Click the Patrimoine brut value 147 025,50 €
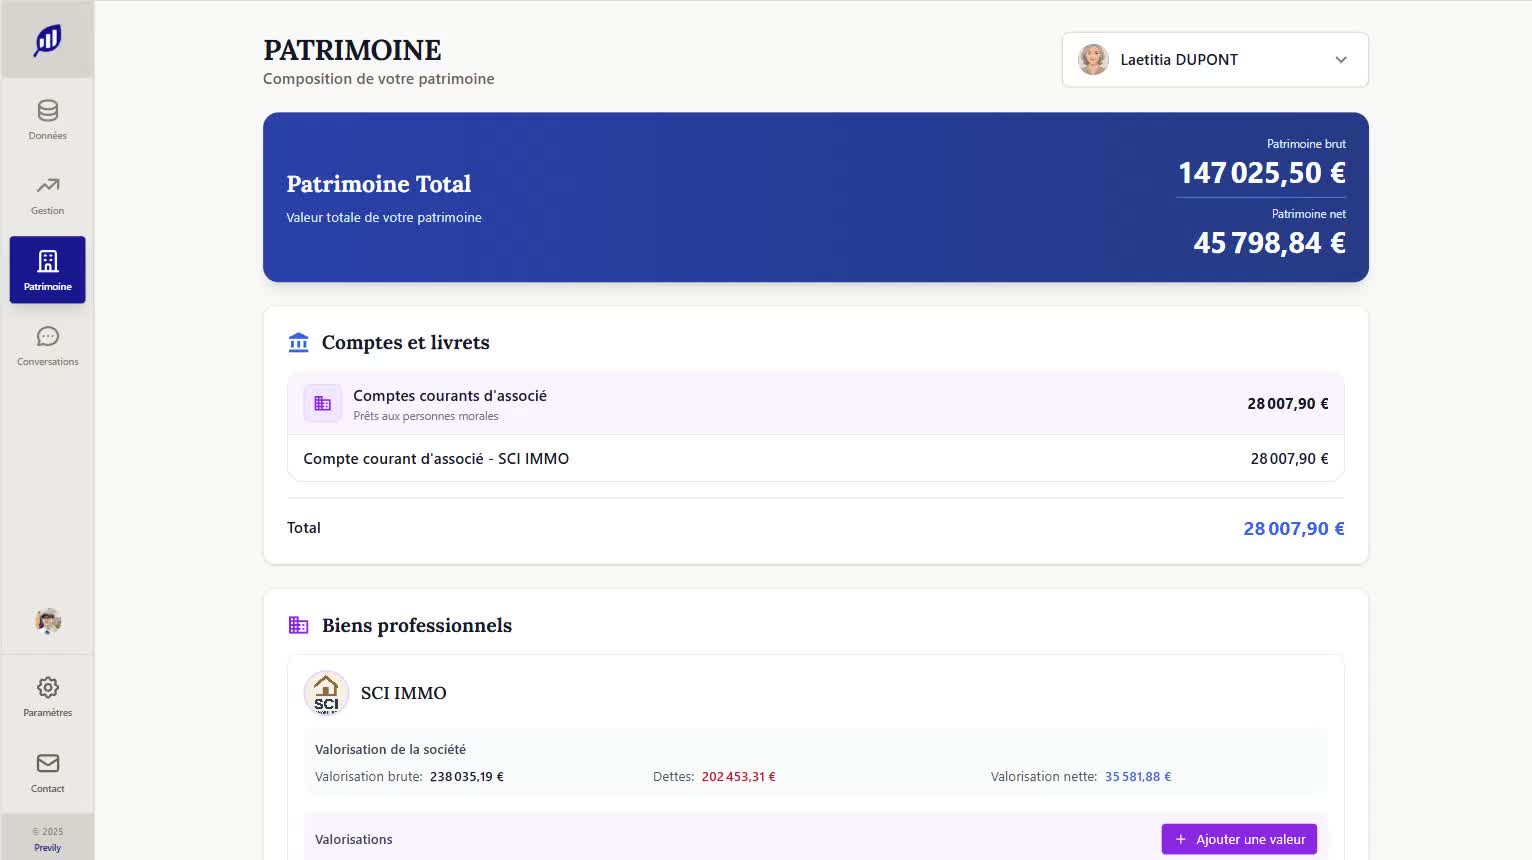This screenshot has width=1532, height=860. 1261,173
